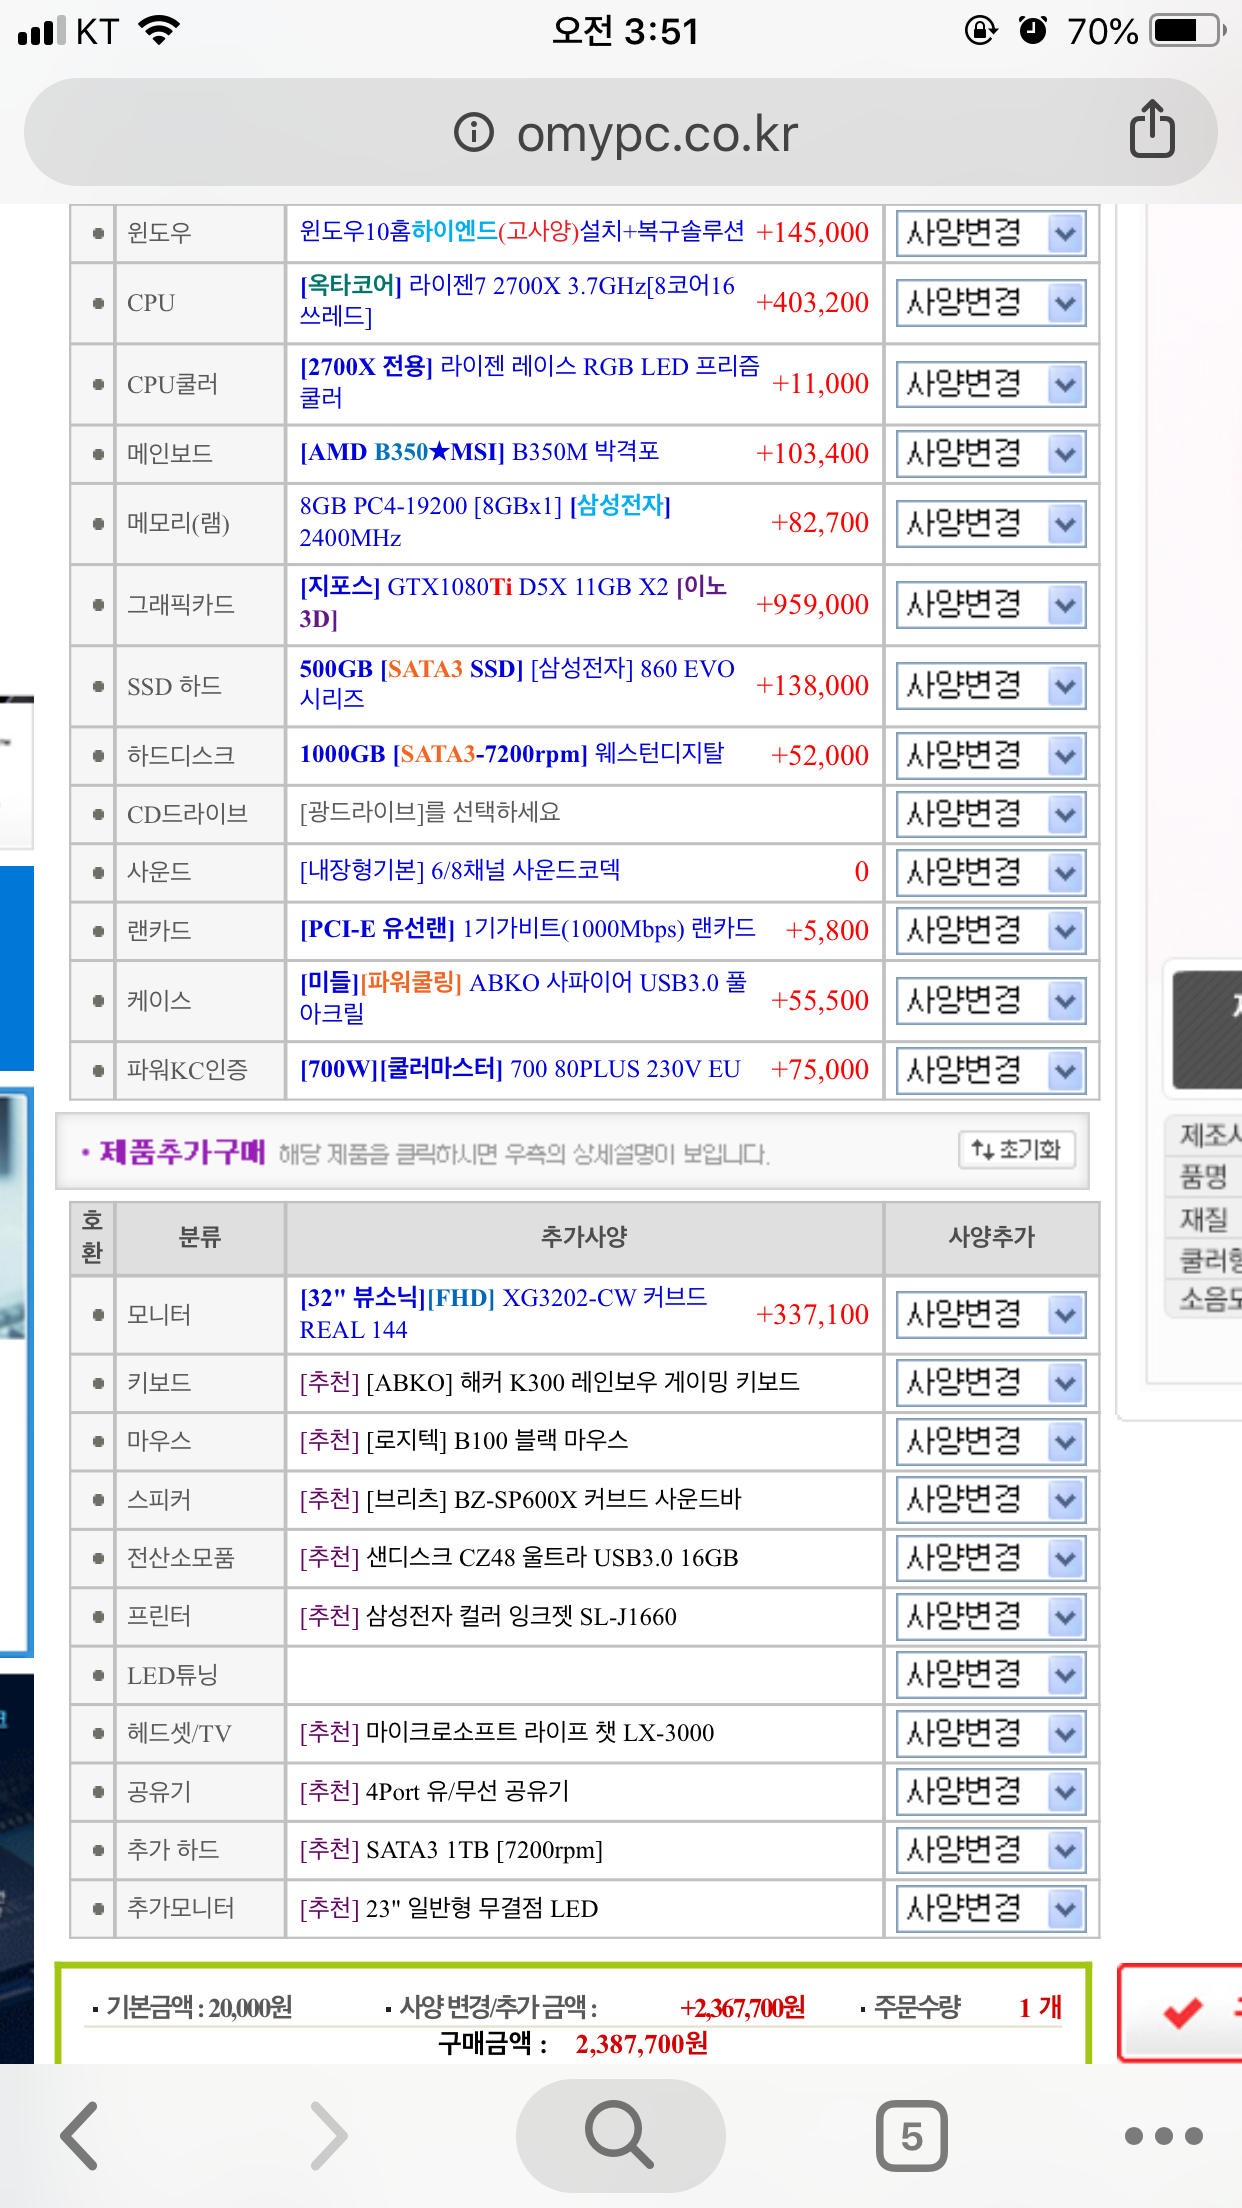Open the 500GB 860 EVO SSD link
Viewport: 1242px width, 2208px height.
tap(518, 684)
